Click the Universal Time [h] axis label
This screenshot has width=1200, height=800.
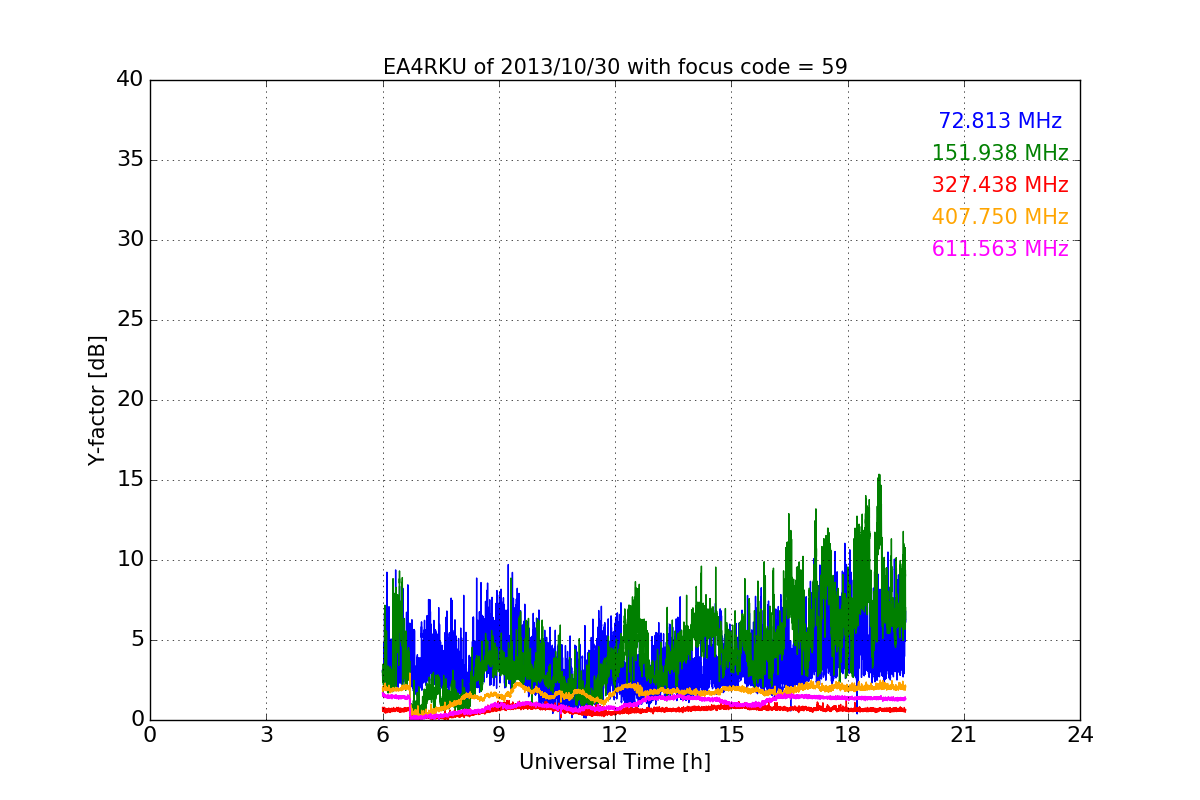tap(615, 762)
